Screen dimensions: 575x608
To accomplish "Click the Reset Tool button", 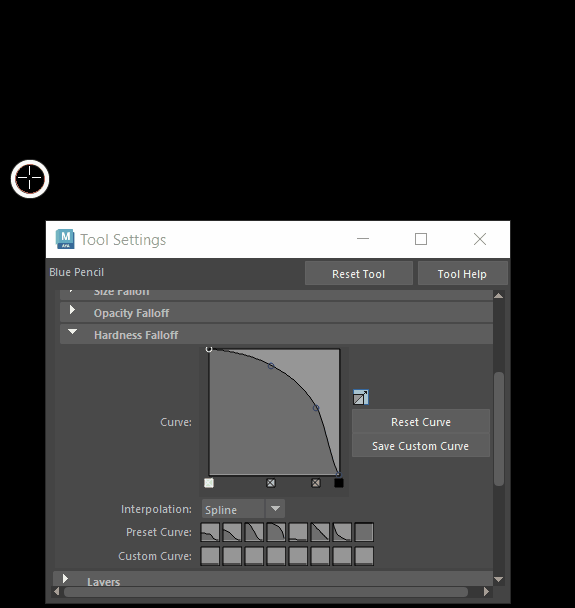I will click(359, 274).
